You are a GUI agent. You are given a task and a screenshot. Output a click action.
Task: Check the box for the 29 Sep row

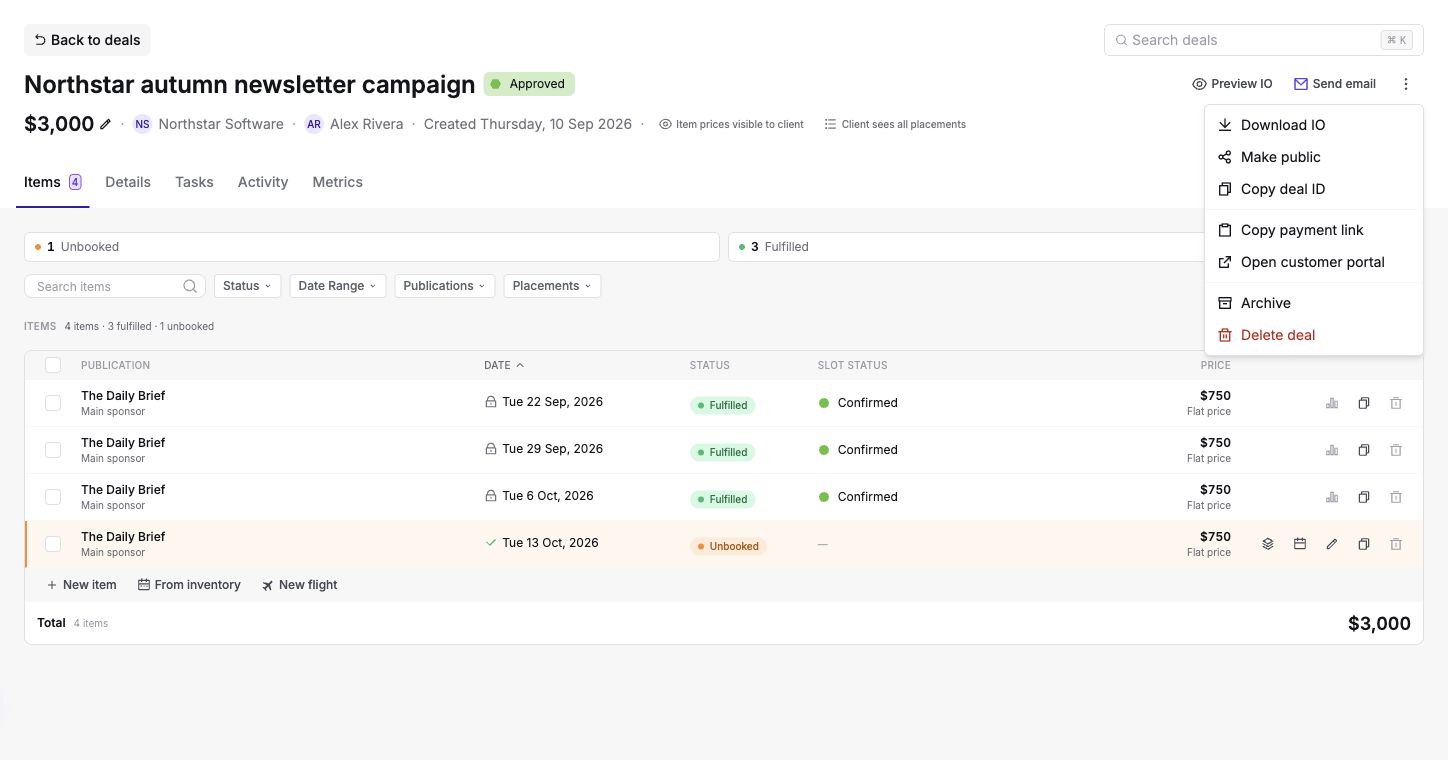point(53,450)
